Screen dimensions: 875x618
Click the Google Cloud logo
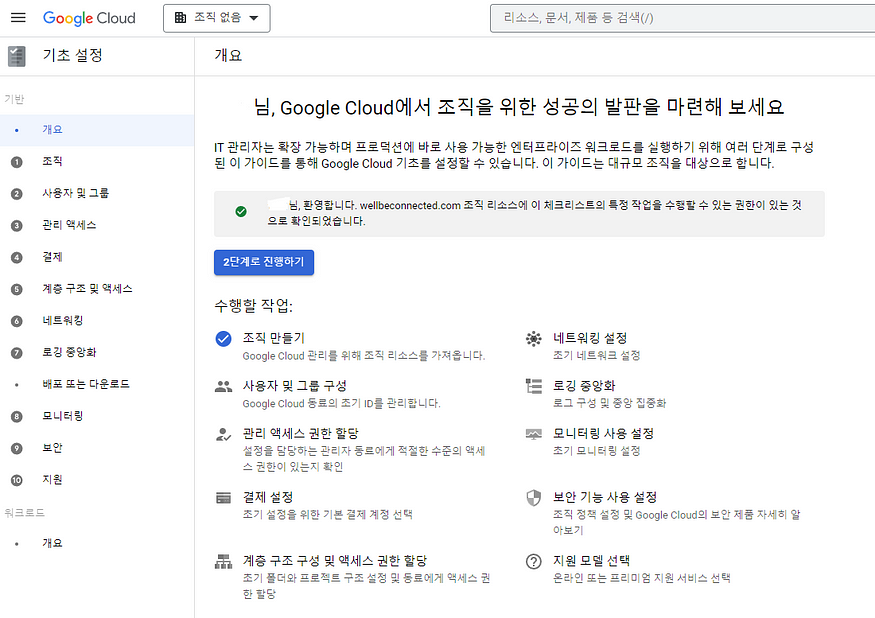[89, 18]
